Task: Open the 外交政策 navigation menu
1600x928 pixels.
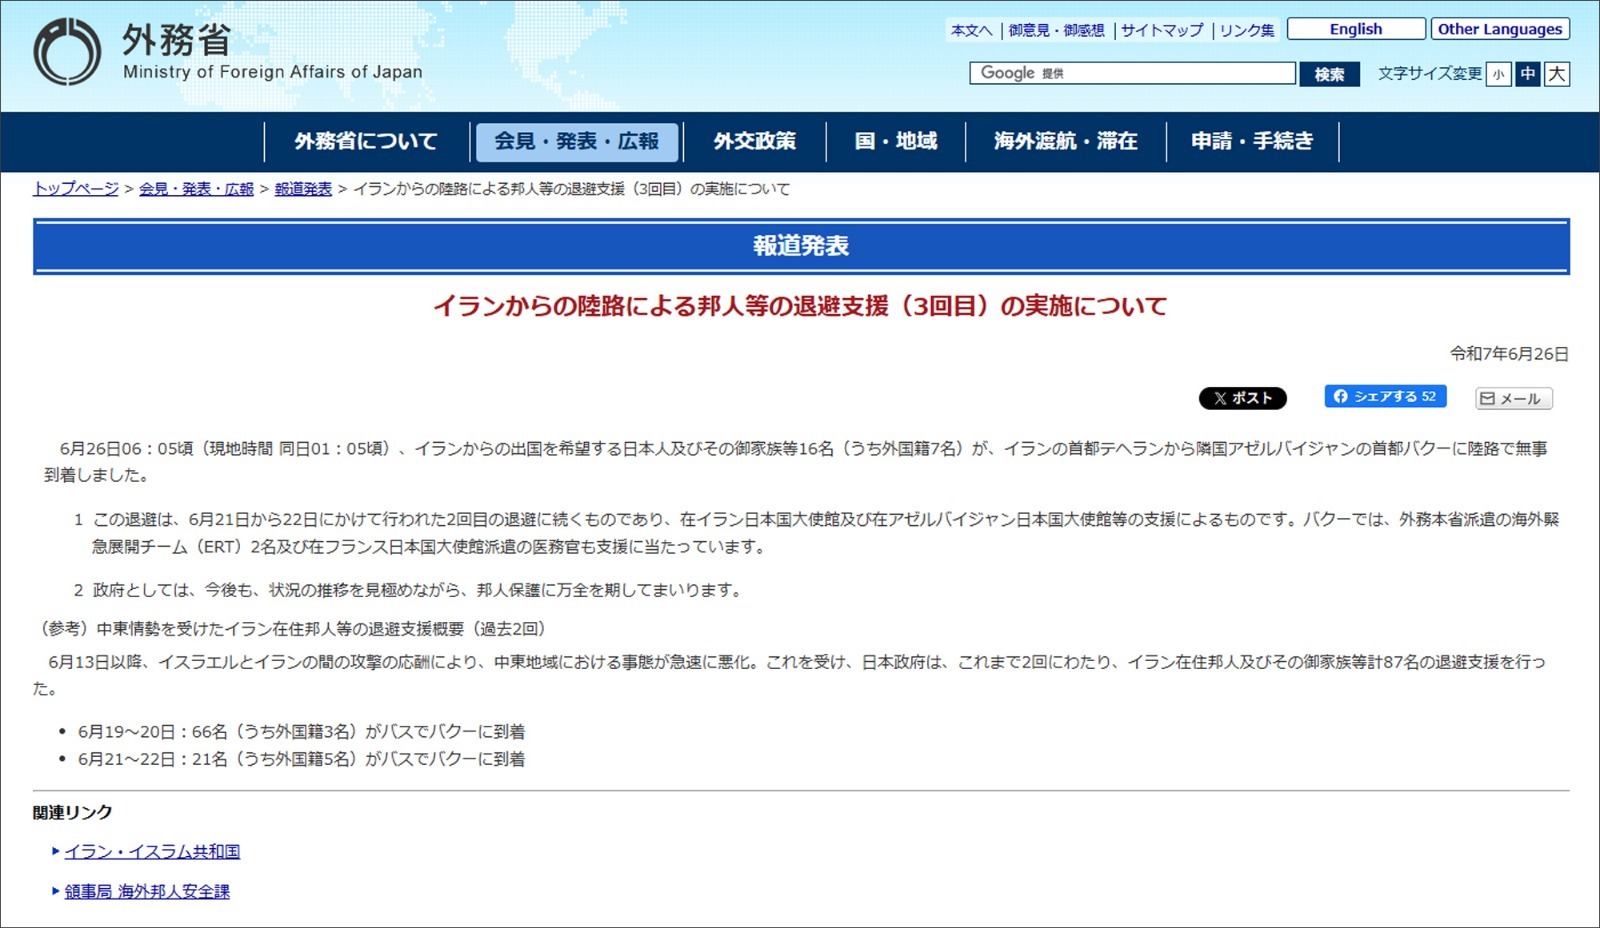Action: [x=754, y=142]
